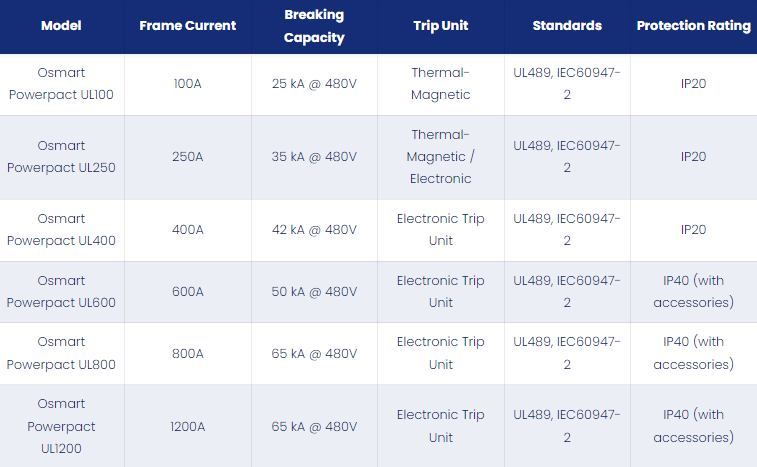Select the Thermal-Magnetic / Electronic trip unit cell
This screenshot has width=757, height=467.
441,156
